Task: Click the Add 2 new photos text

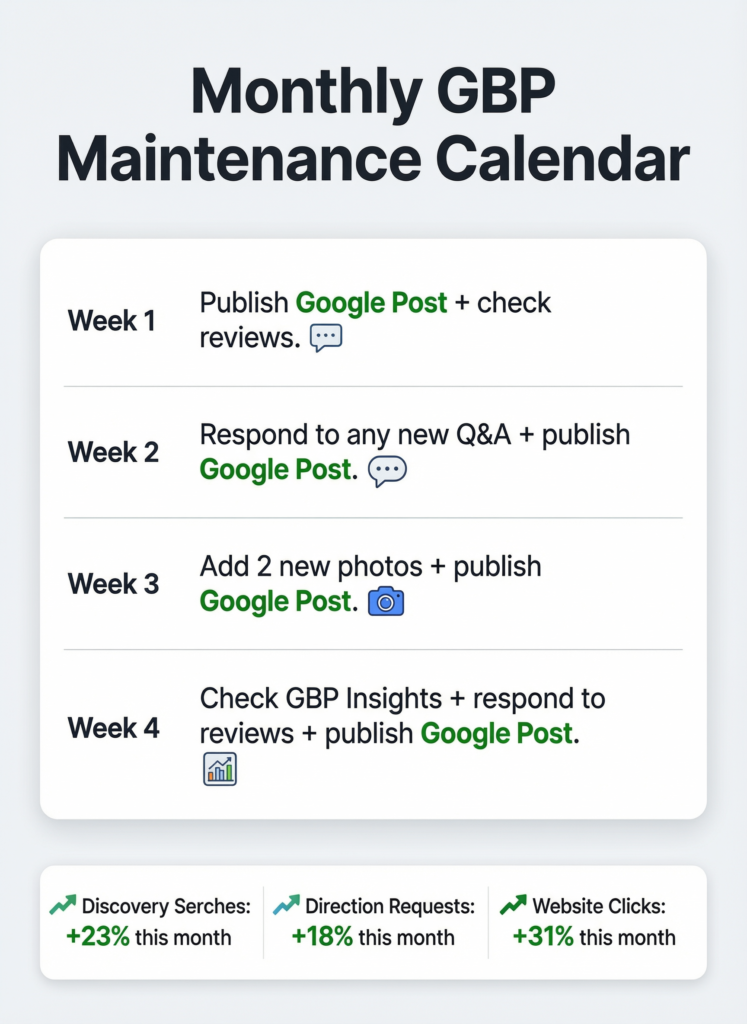Action: [302, 566]
